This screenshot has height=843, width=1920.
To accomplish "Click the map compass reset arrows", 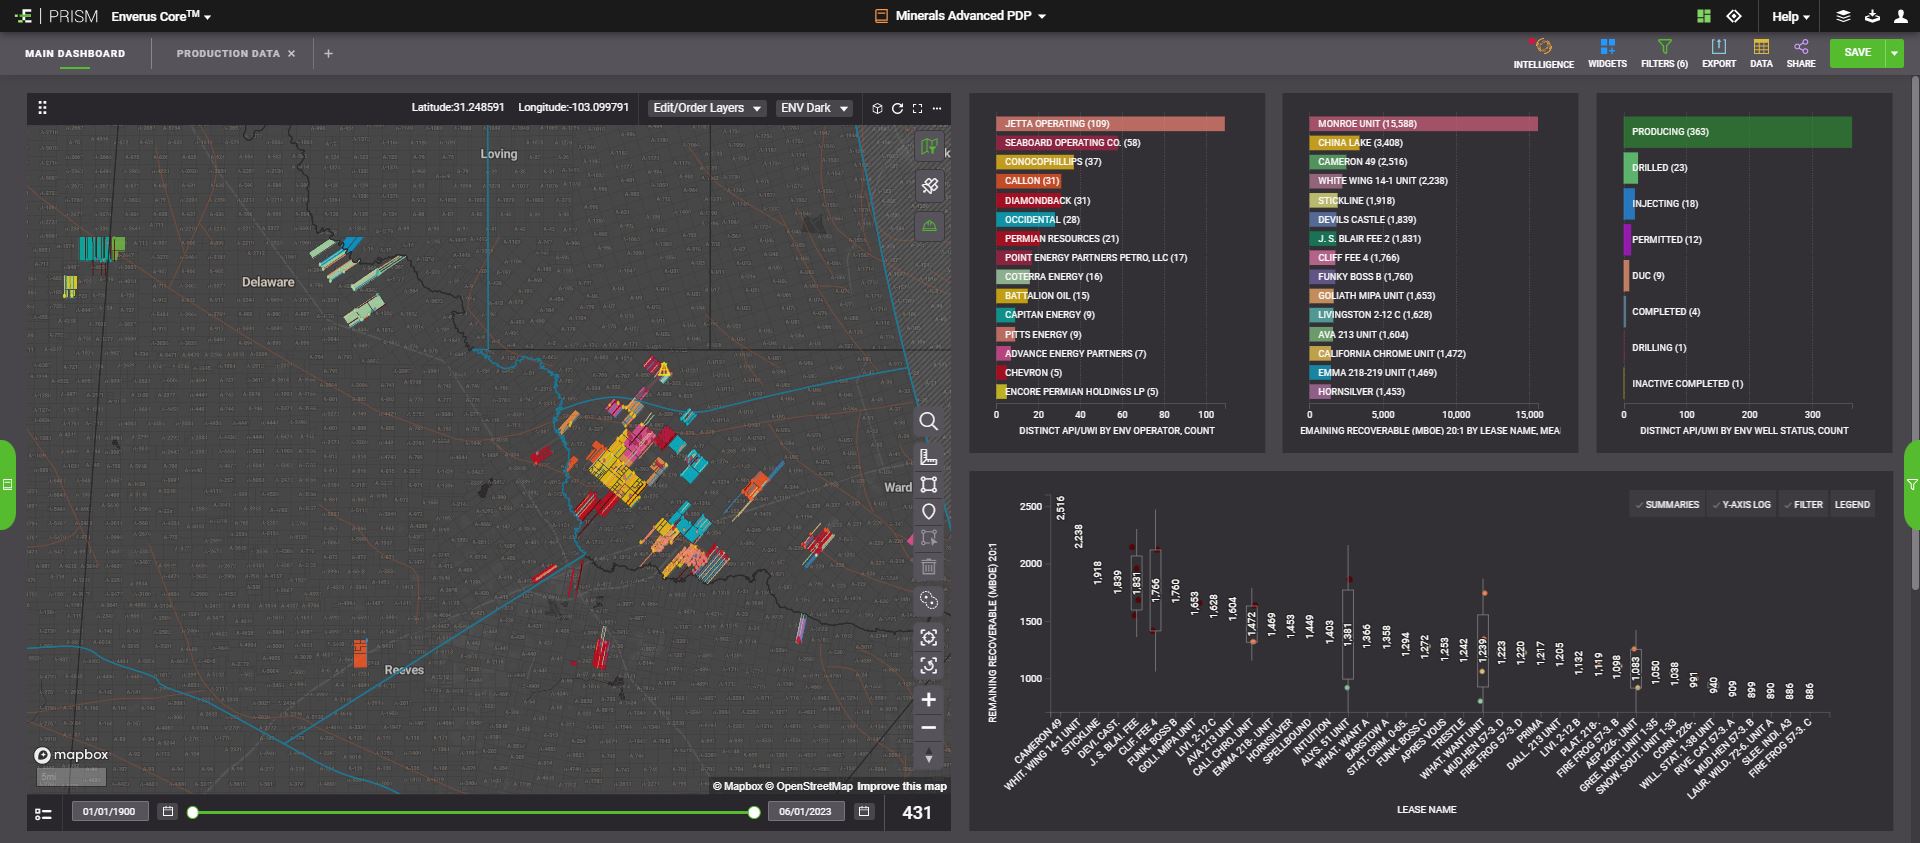I will click(x=929, y=756).
